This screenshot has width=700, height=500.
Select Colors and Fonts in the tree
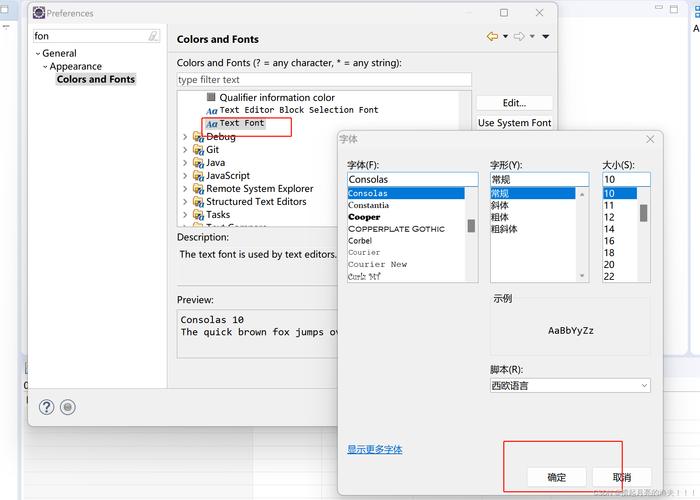(96, 79)
